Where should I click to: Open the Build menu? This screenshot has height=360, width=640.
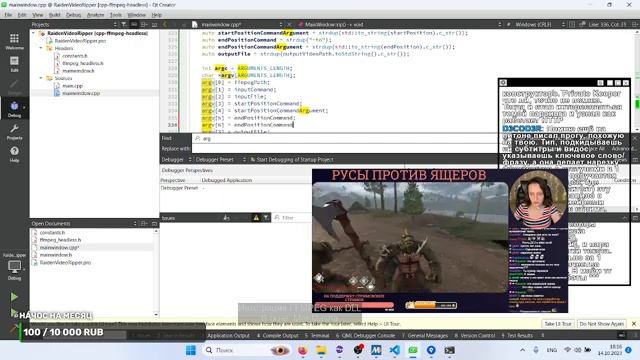coord(55,15)
